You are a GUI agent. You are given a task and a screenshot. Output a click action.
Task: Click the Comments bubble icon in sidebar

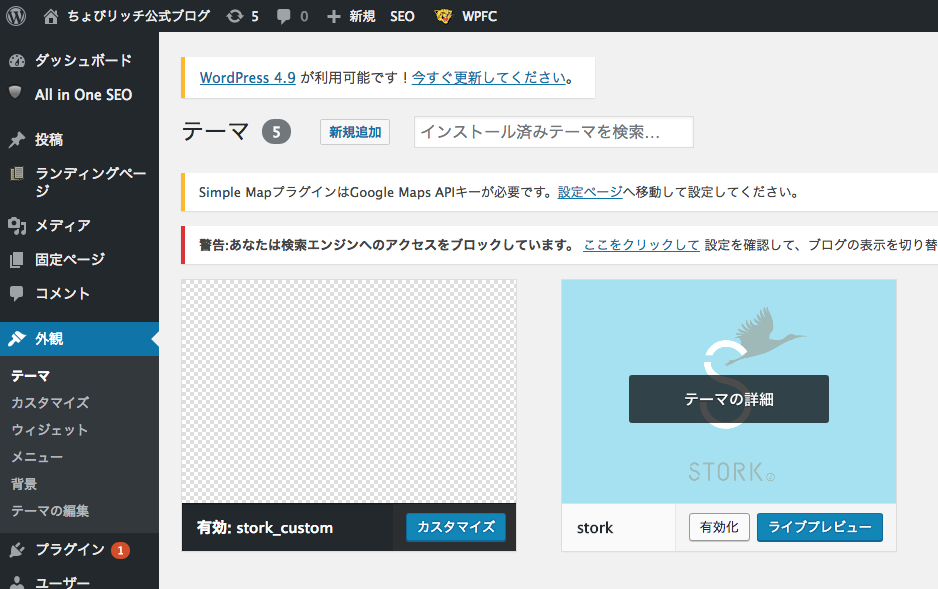17,293
